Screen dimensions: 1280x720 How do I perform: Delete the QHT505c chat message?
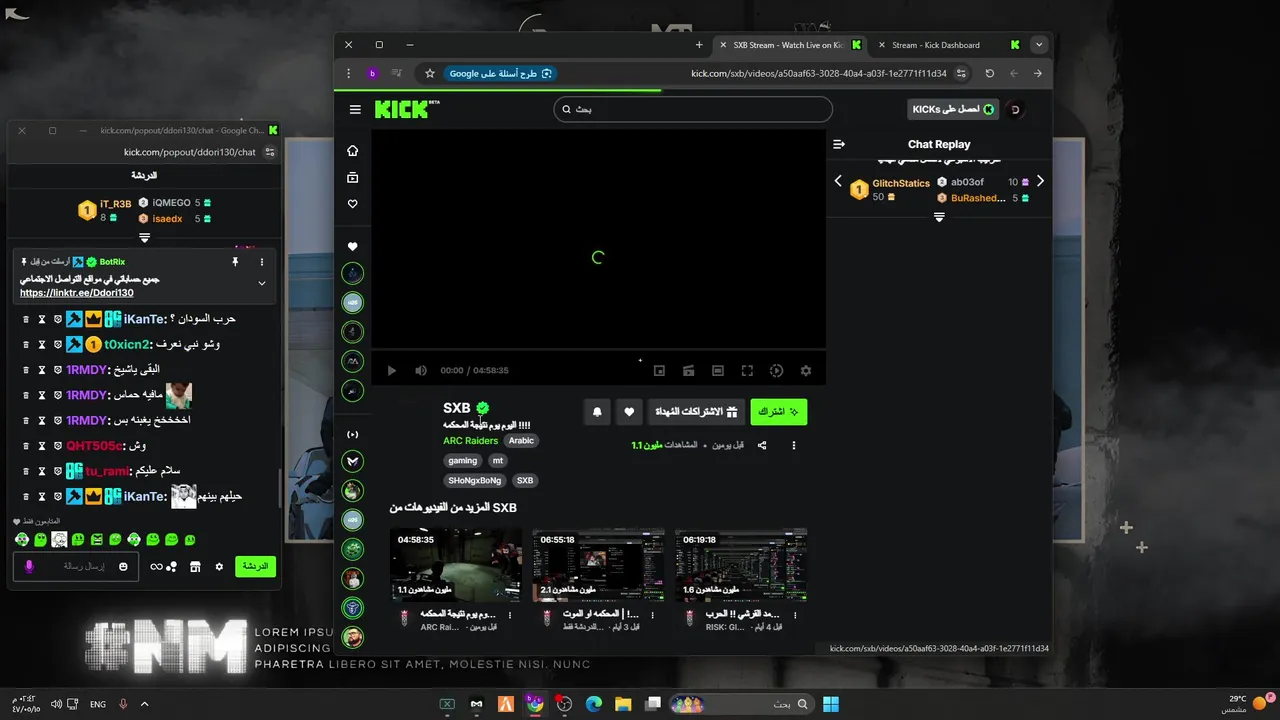(x=27, y=446)
